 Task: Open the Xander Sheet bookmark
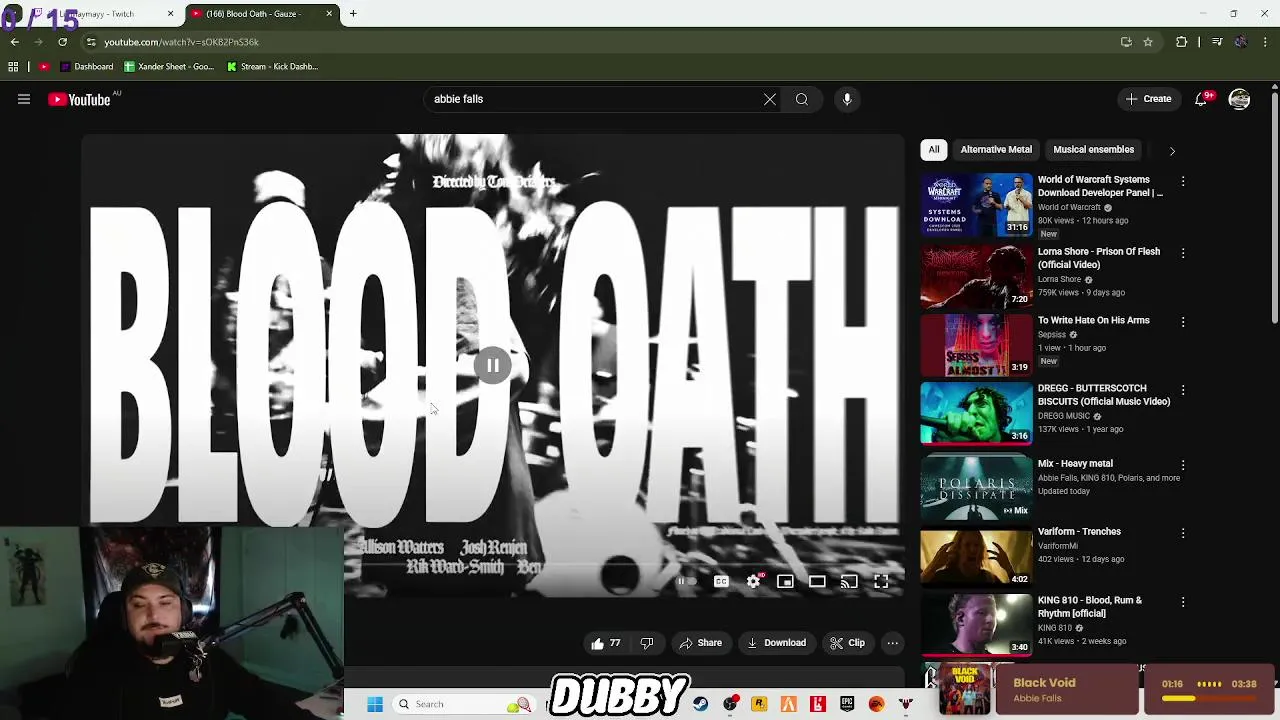point(169,67)
